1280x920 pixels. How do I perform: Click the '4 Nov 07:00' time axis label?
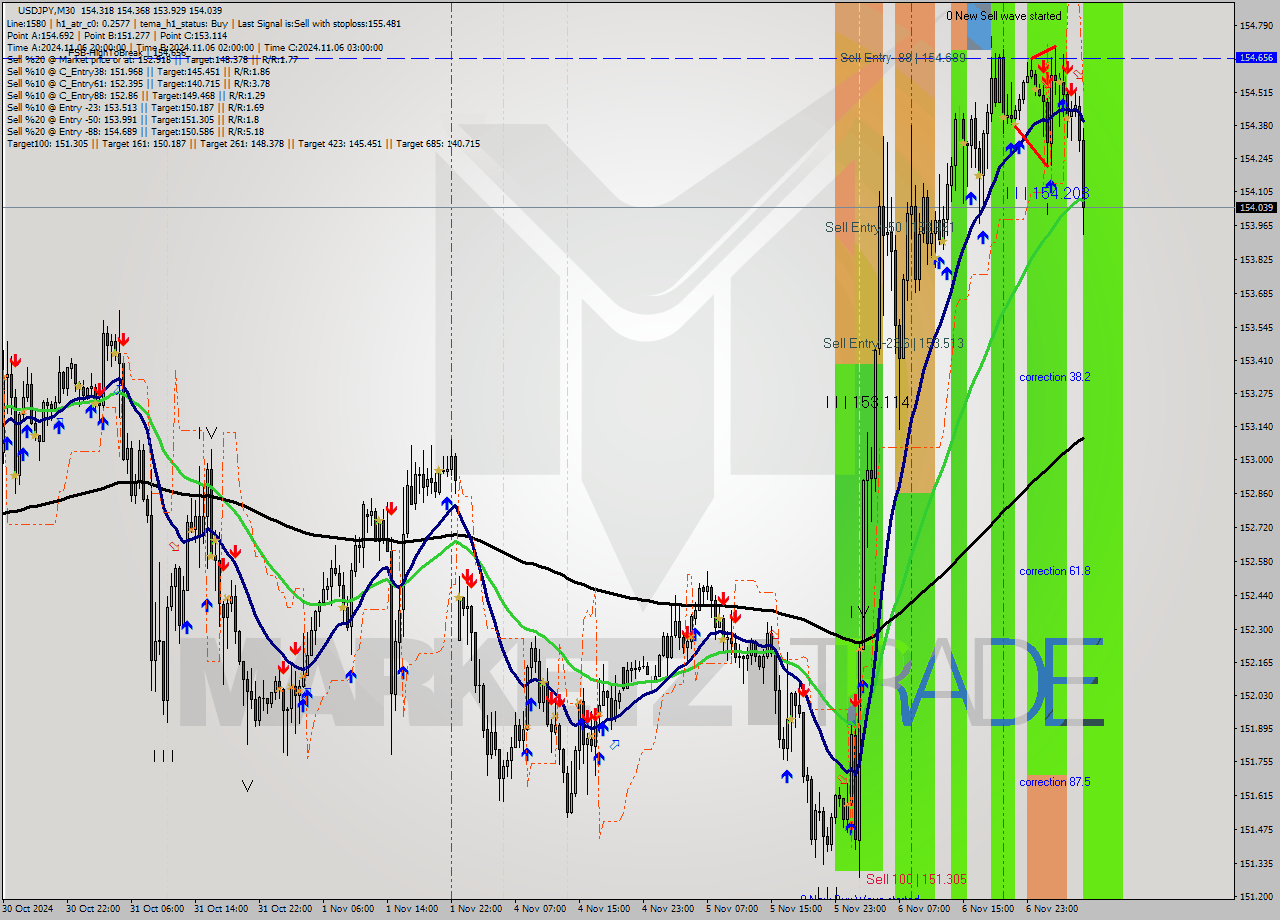(541, 909)
